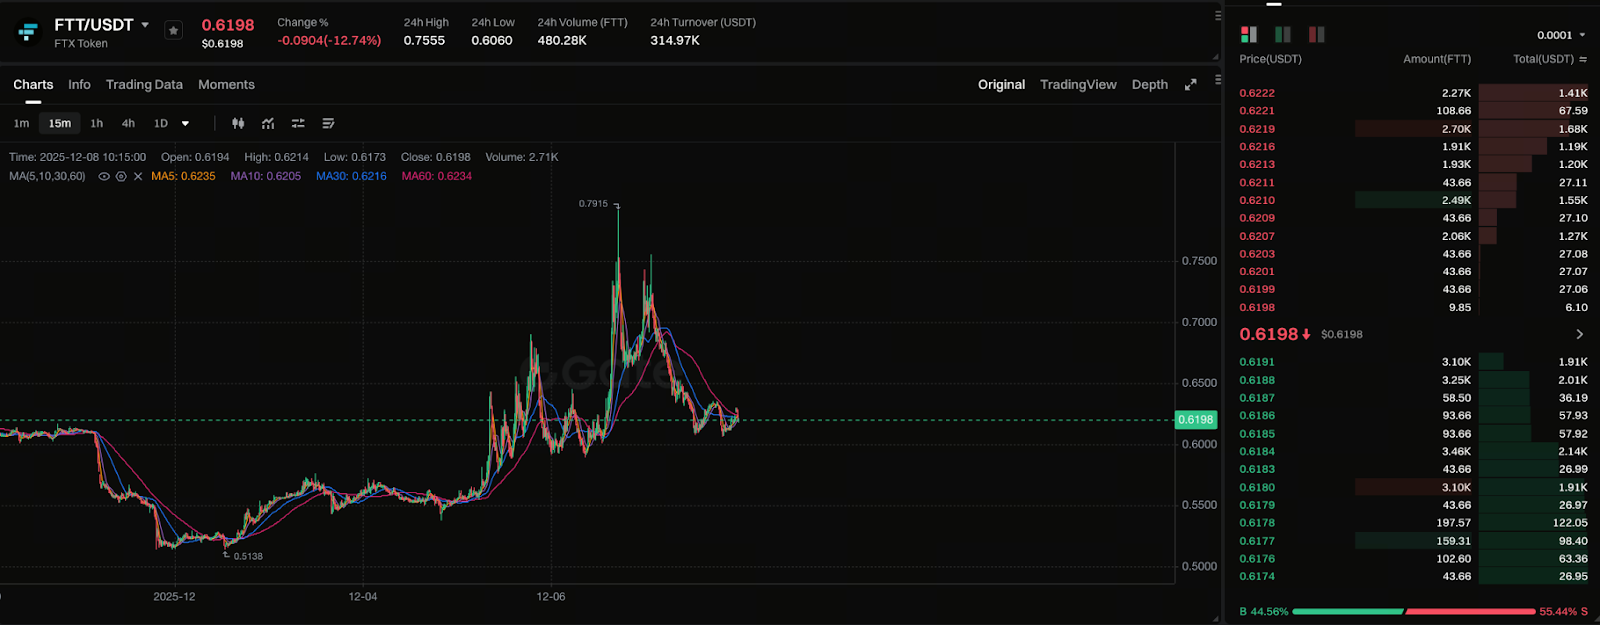Click the chart list tools icon
The width and height of the screenshot is (1600, 625).
(x=328, y=123)
